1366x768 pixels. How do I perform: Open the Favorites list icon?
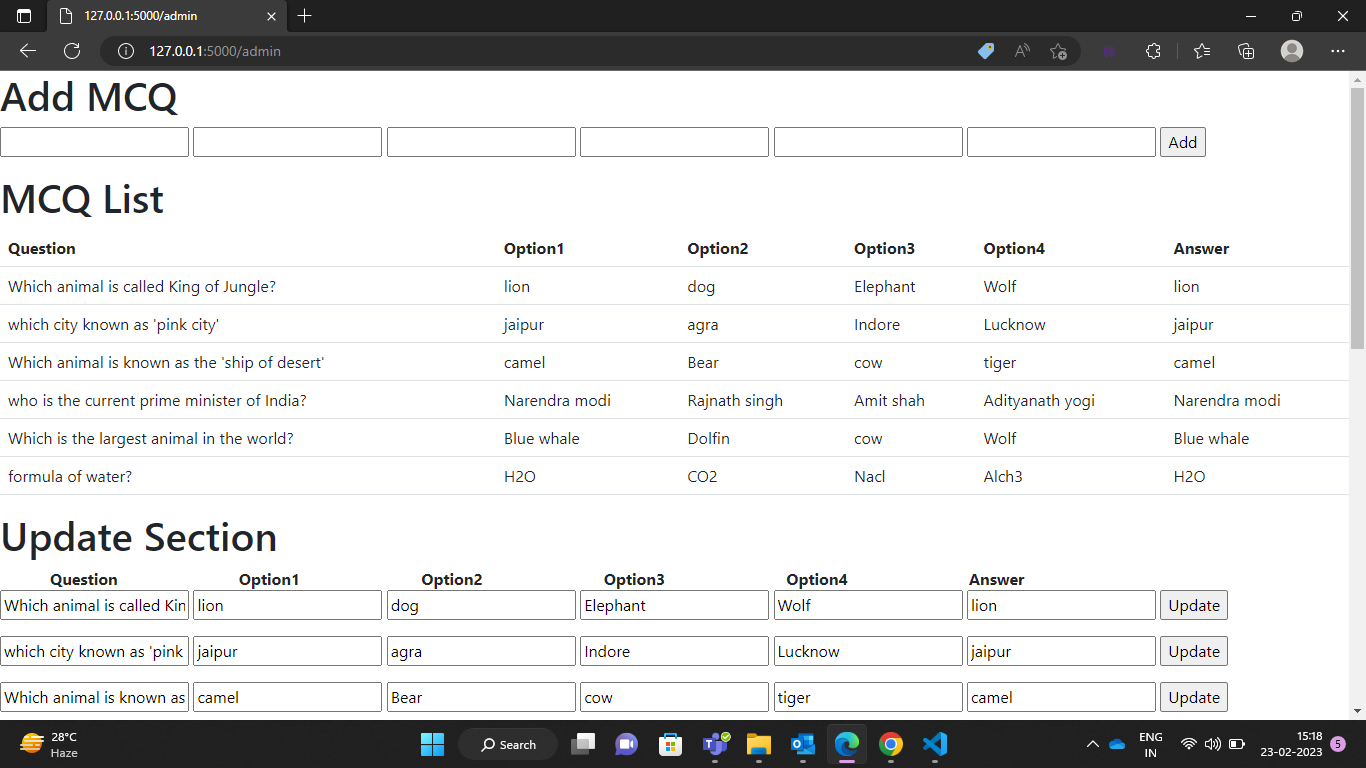tap(1201, 51)
